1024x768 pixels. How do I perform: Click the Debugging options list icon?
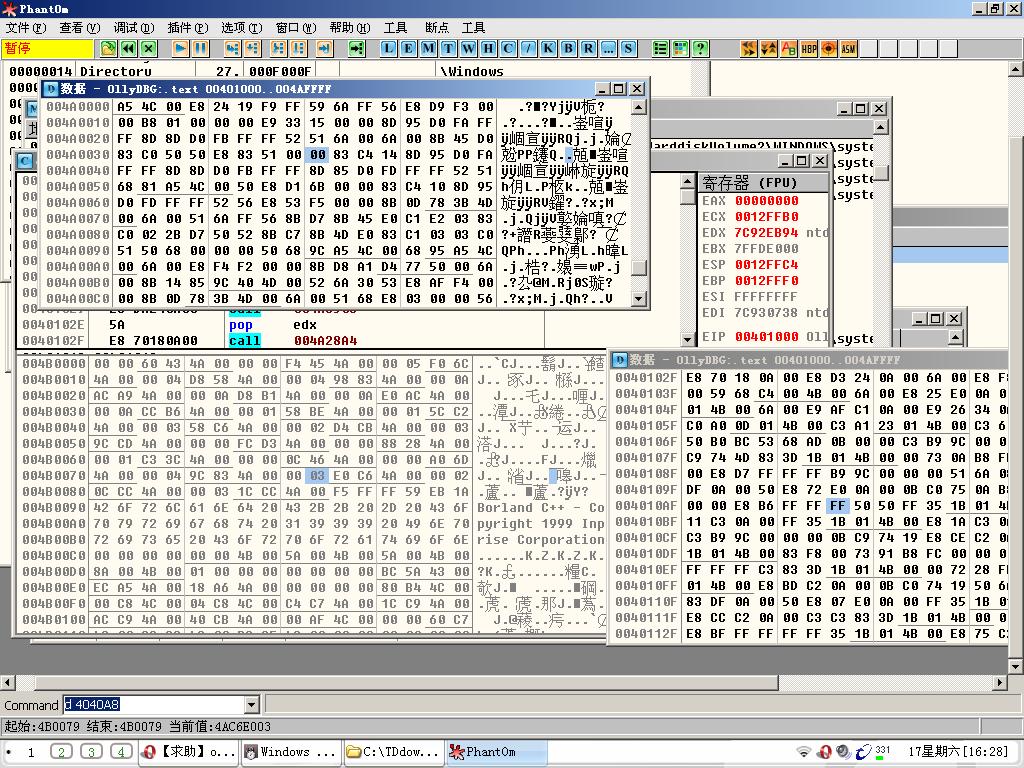(660, 48)
